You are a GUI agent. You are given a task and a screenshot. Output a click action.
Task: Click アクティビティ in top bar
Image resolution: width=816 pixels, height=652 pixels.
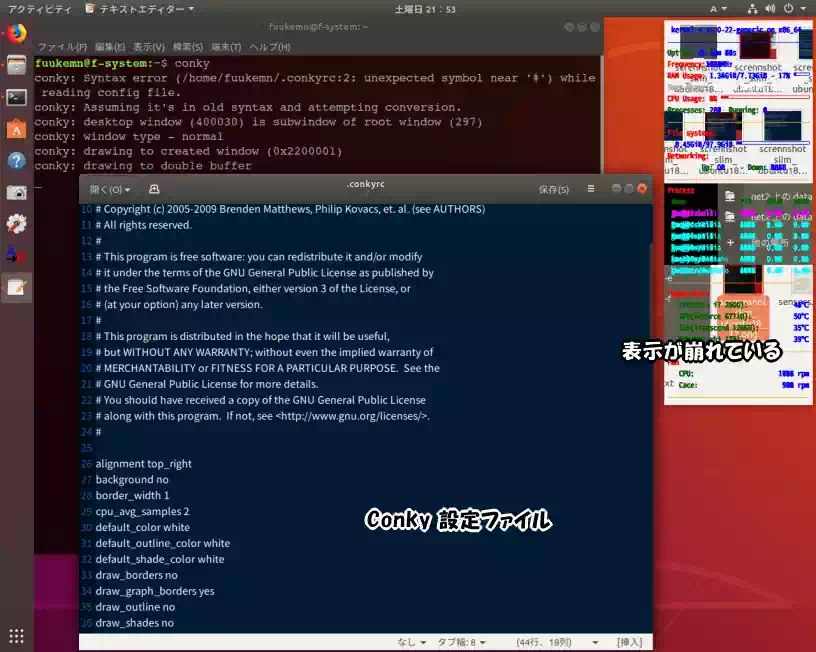(x=40, y=9)
